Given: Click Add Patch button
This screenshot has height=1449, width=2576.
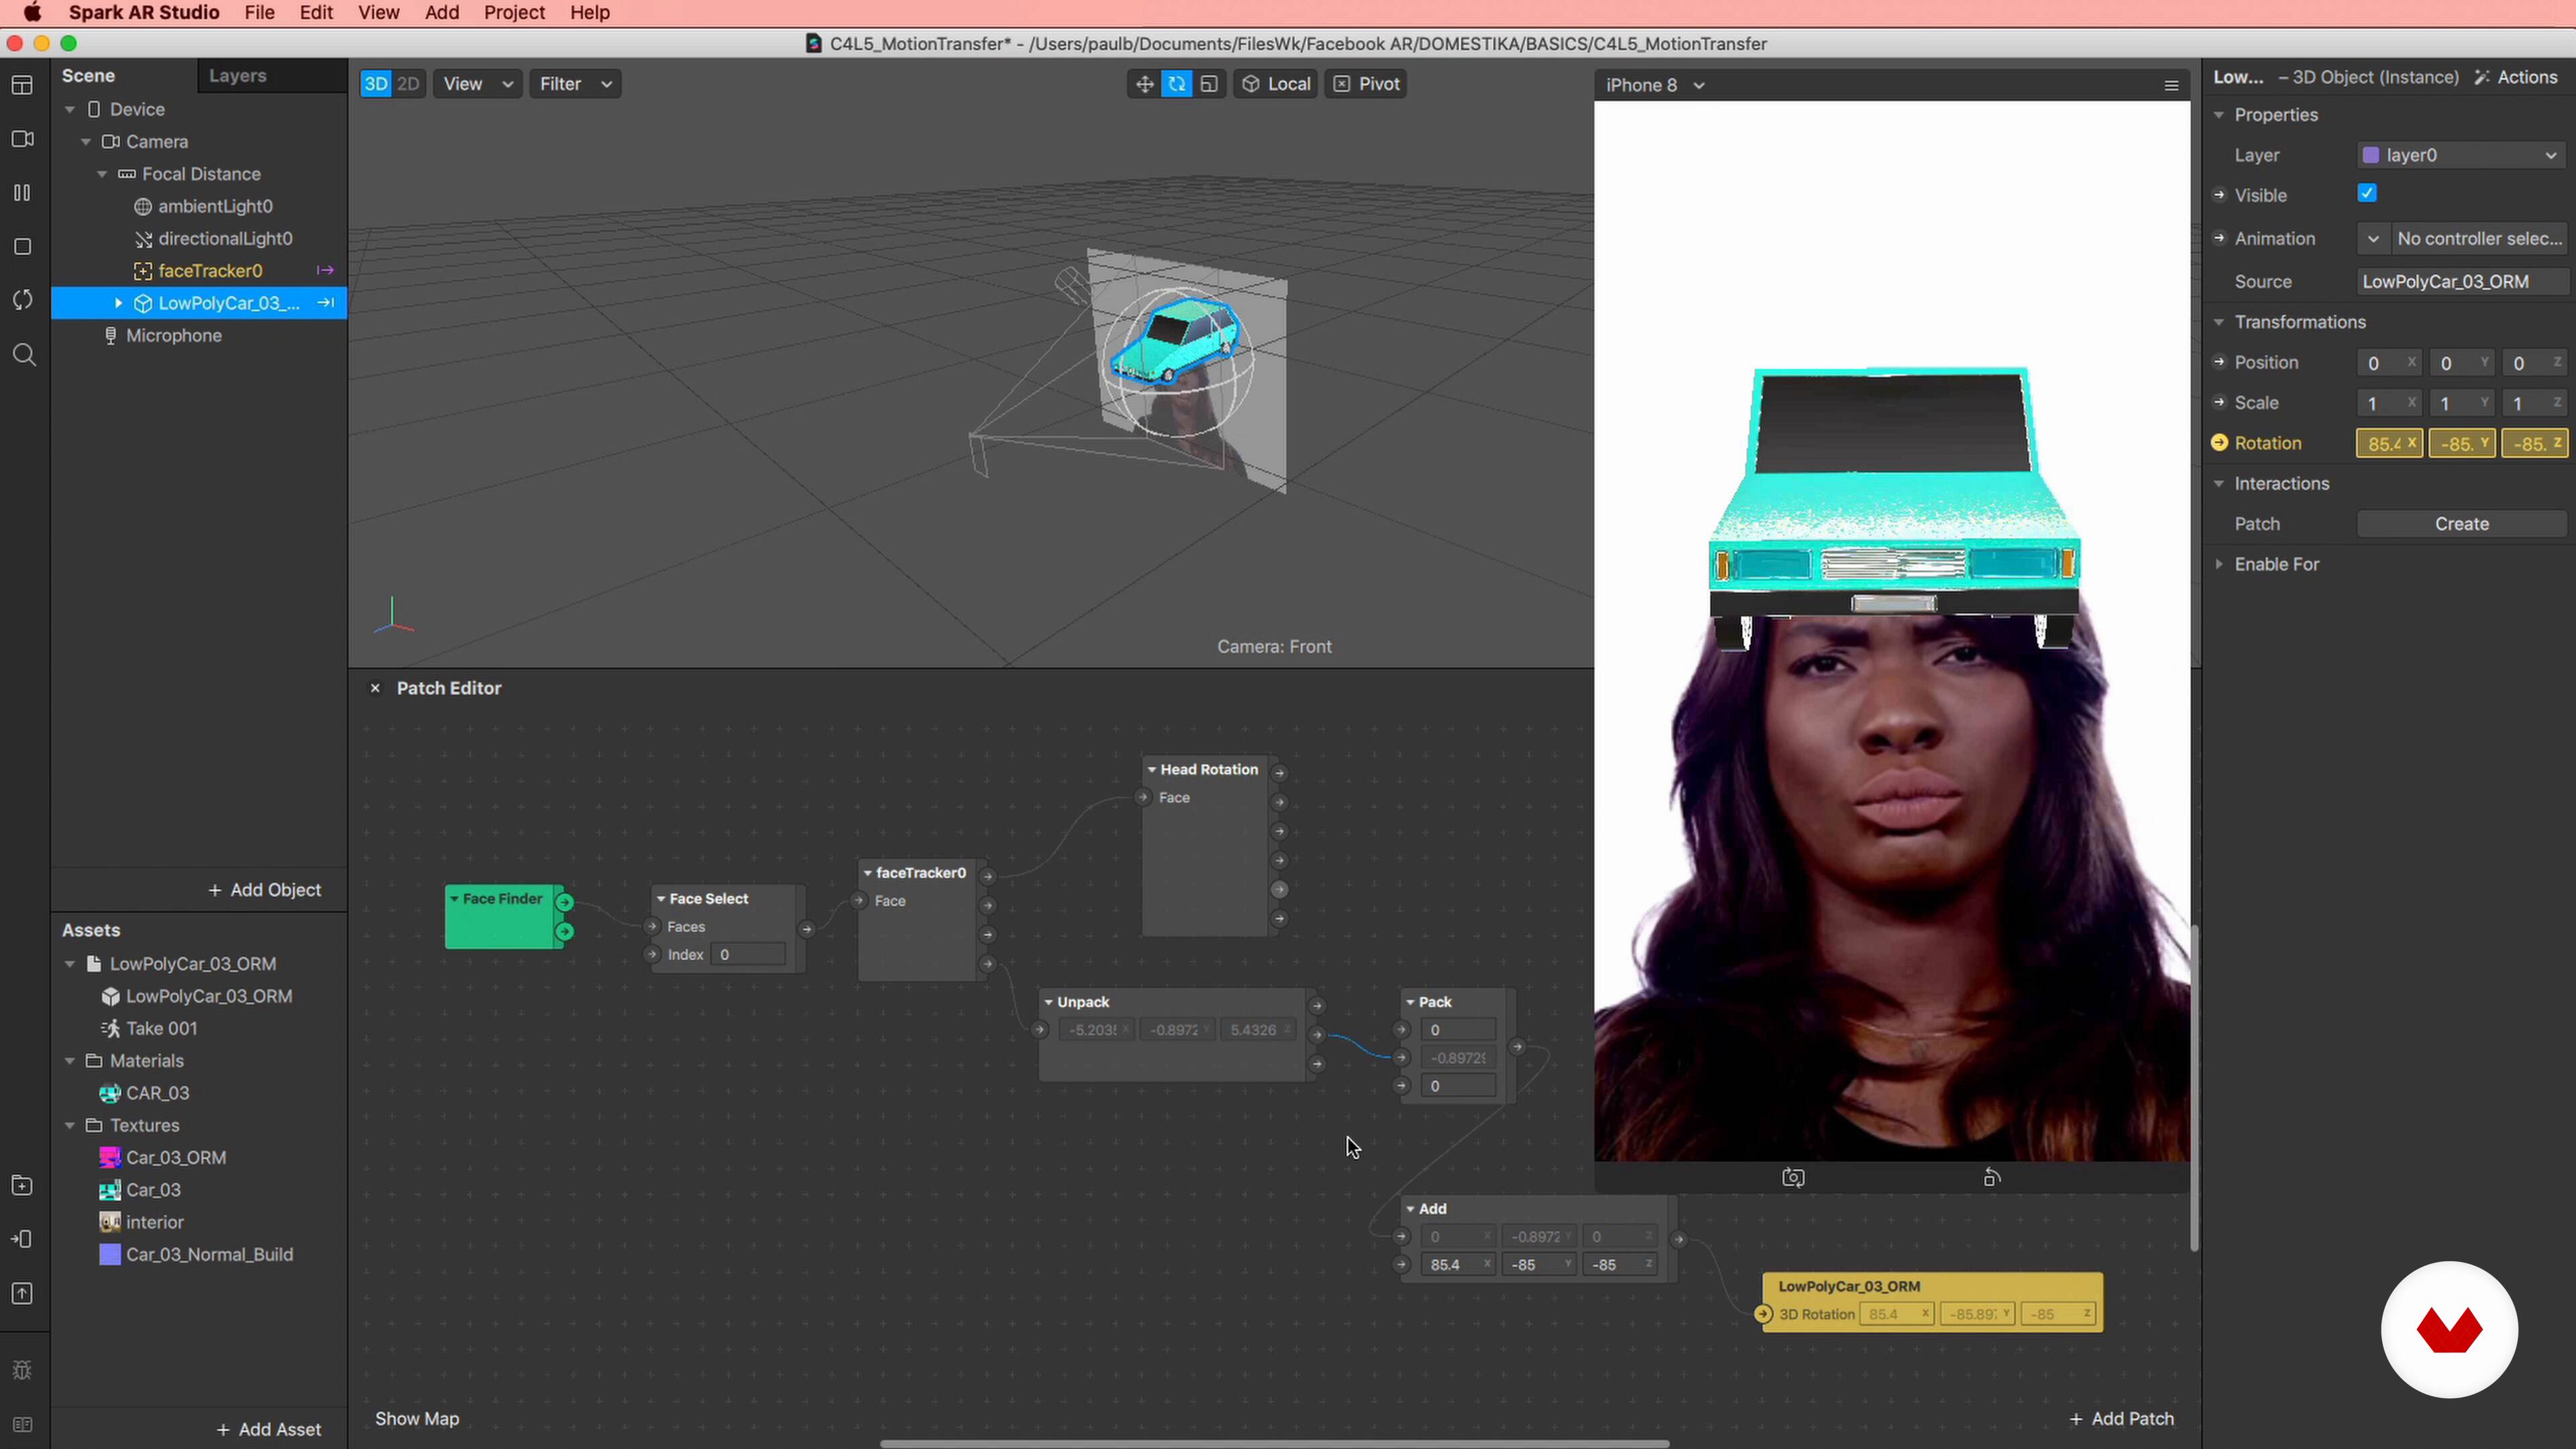Looking at the screenshot, I should [x=2121, y=1418].
